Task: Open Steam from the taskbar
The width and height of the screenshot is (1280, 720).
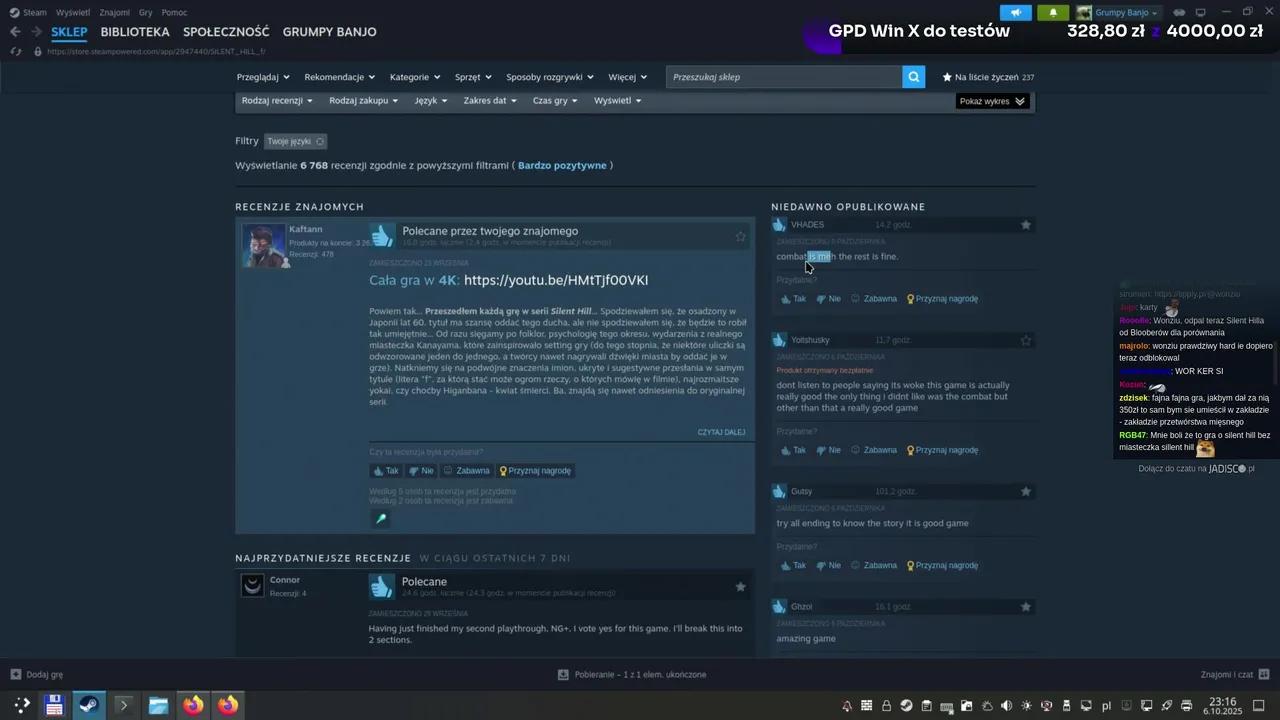Action: pyautogui.click(x=88, y=705)
